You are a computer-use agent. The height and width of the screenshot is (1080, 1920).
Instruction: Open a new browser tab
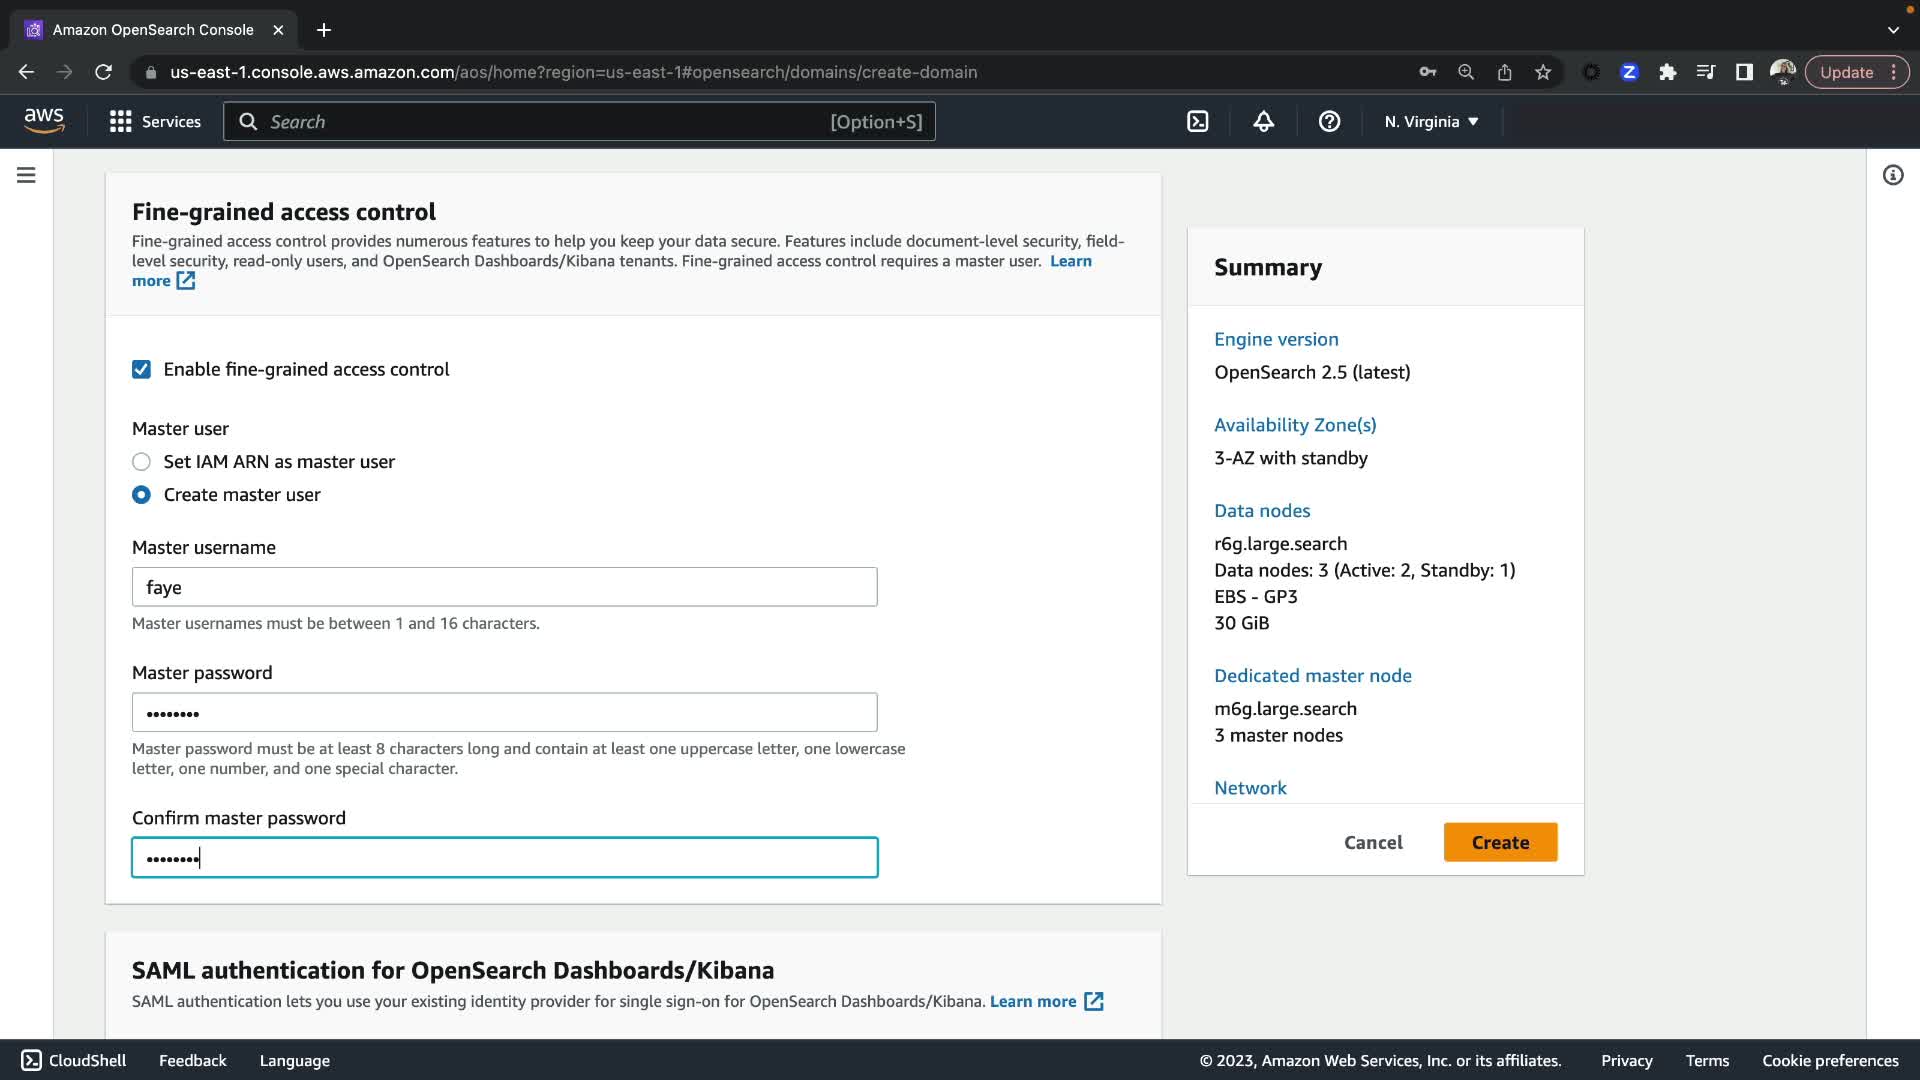324,30
